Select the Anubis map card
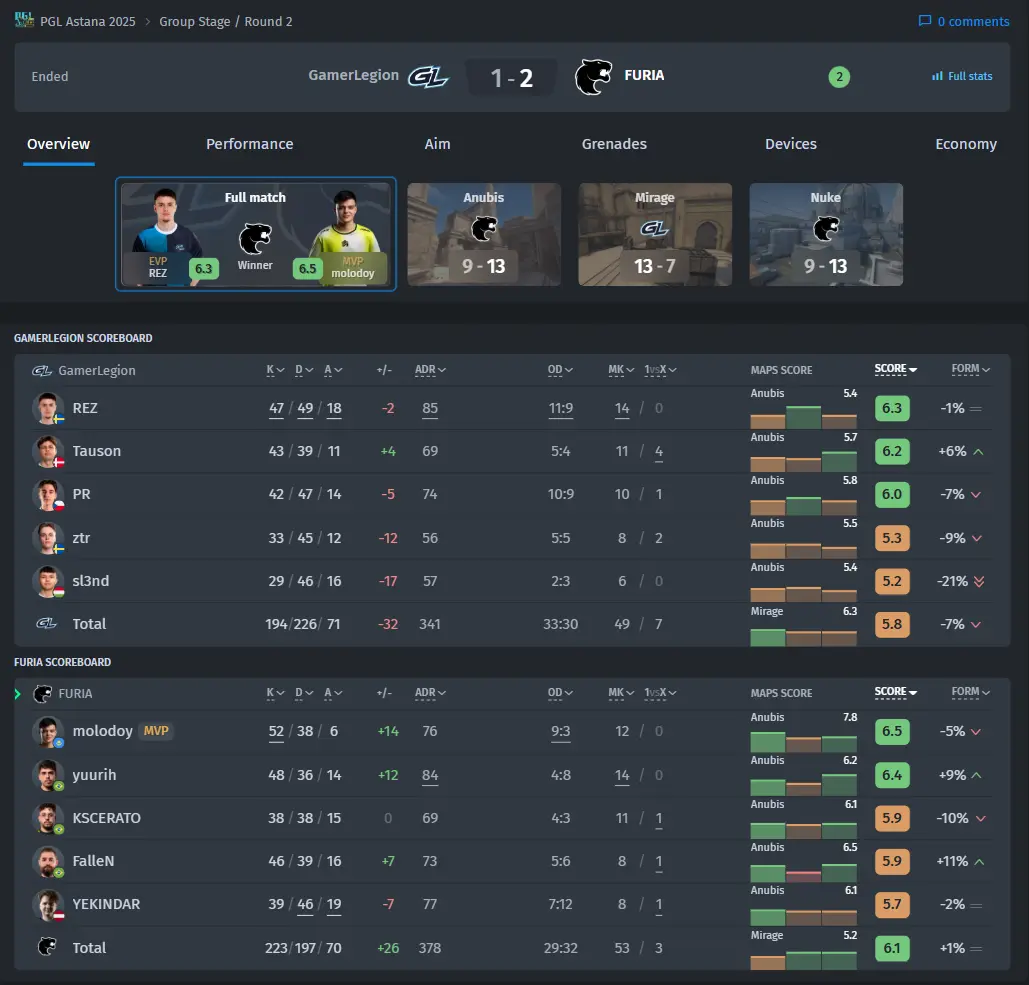 click(484, 234)
